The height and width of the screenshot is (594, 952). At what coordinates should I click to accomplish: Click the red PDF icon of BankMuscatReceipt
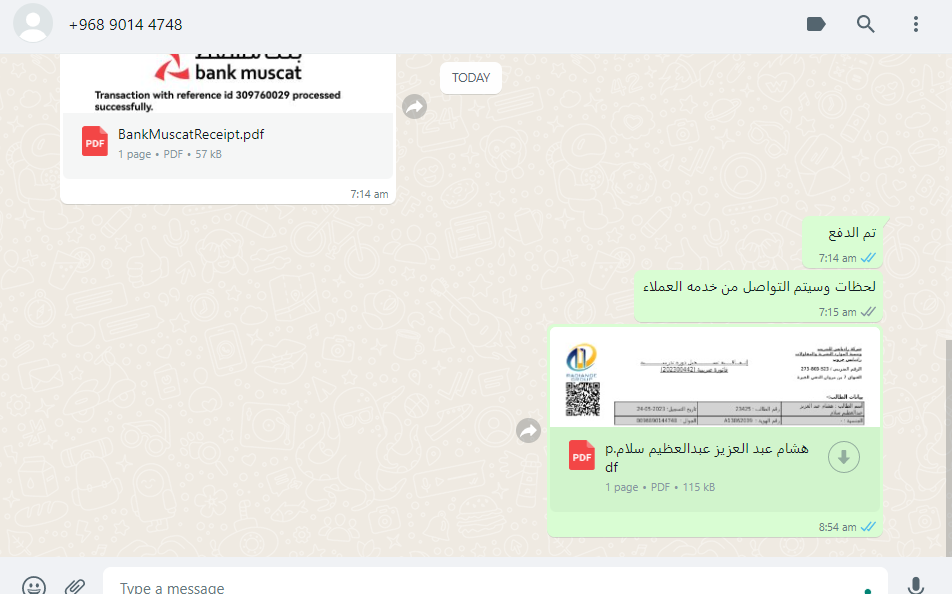(95, 142)
